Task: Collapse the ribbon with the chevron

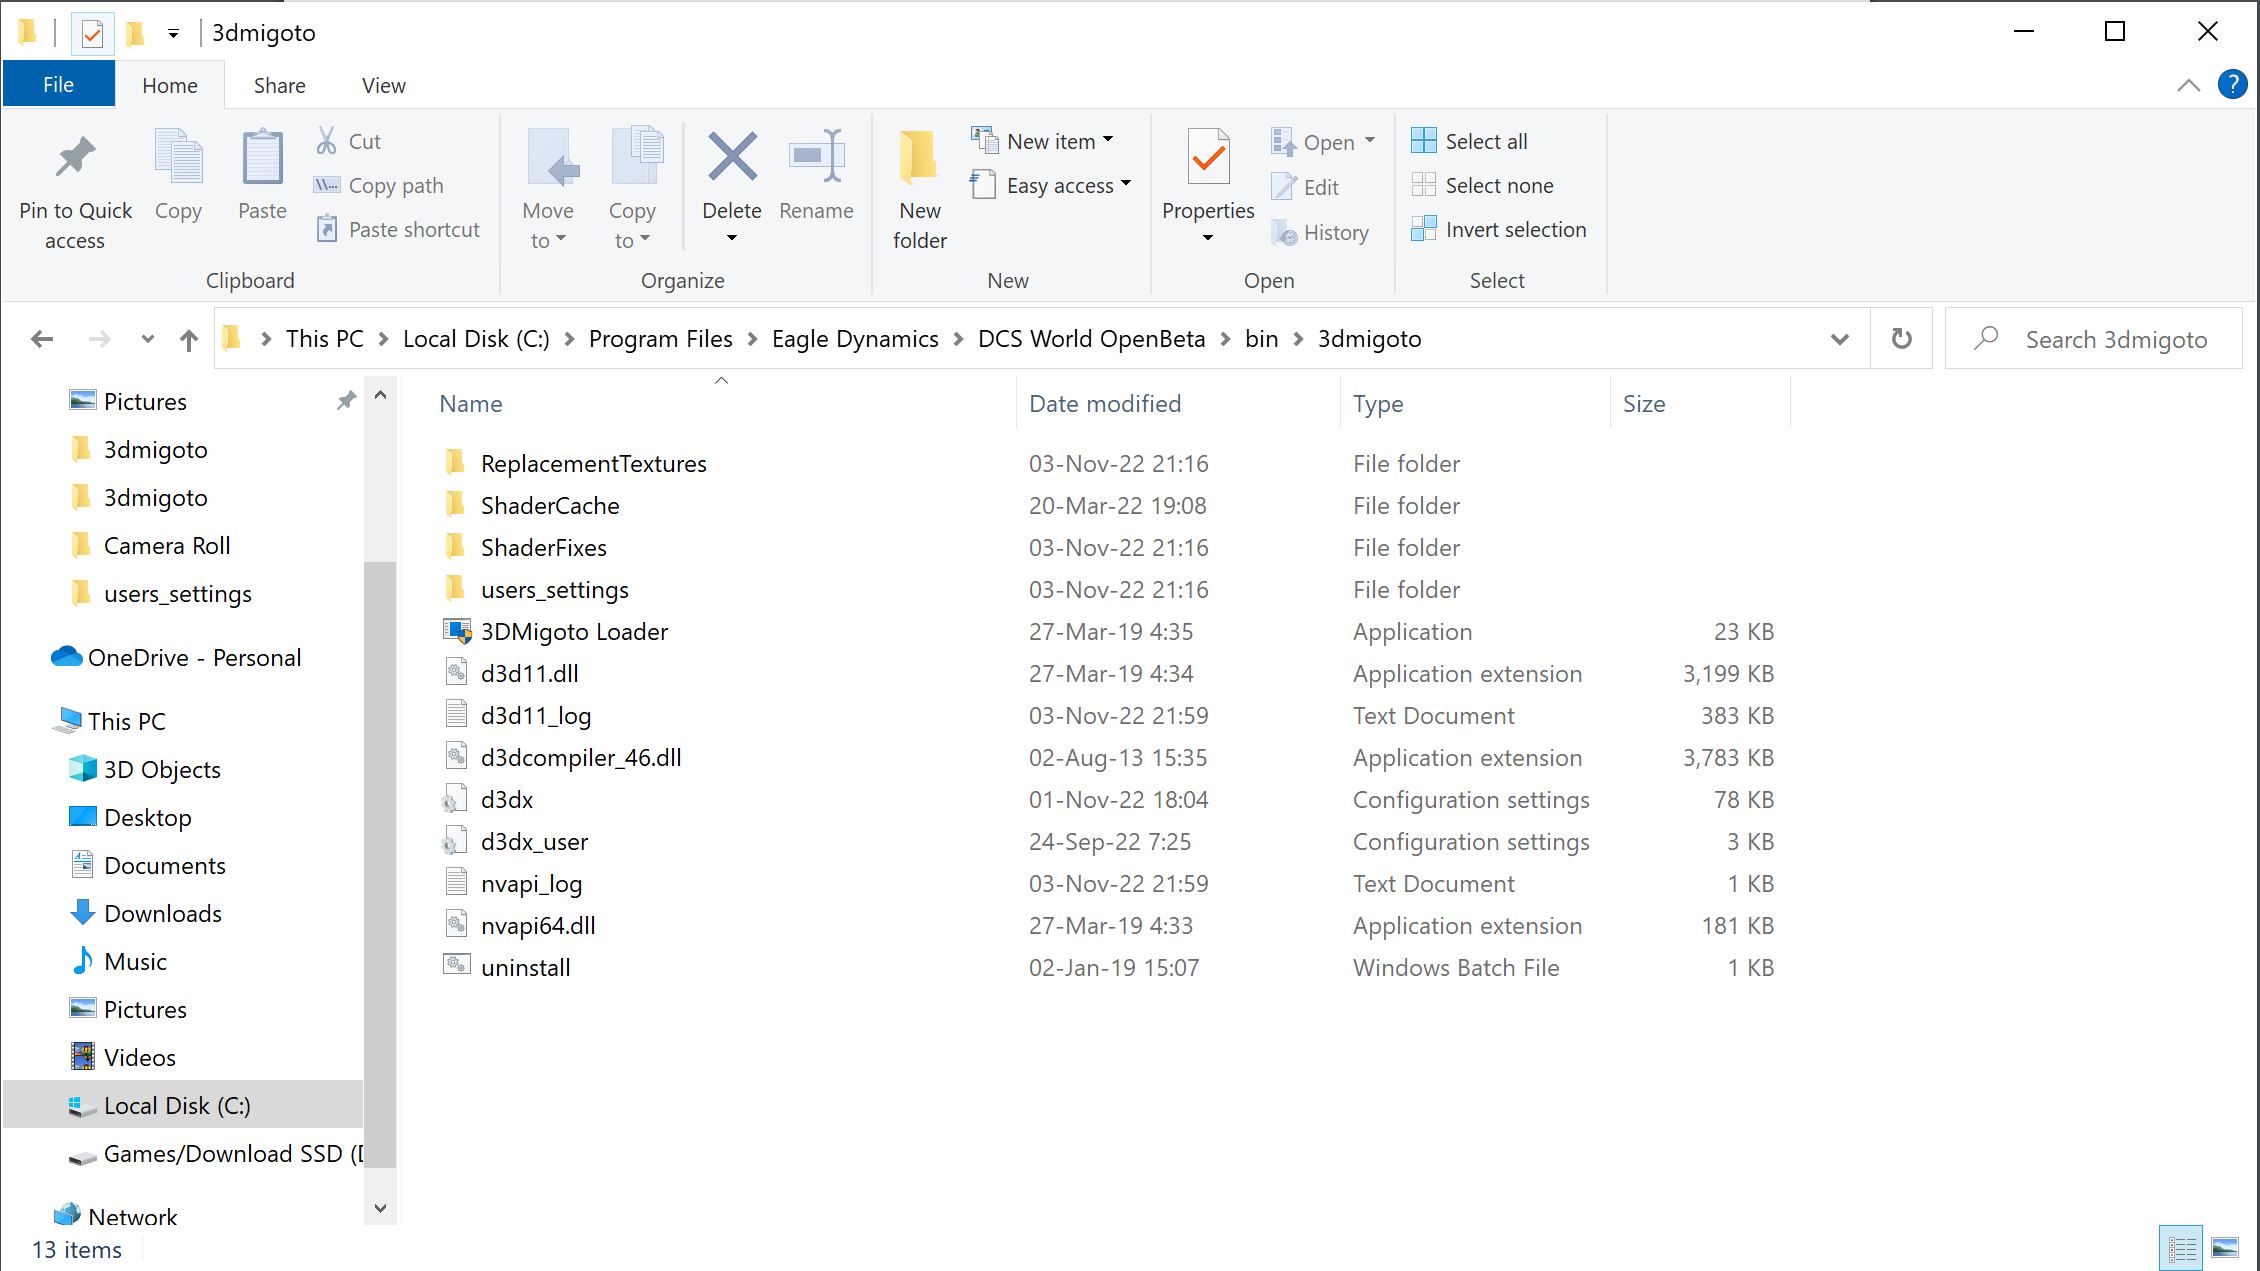Action: (2189, 85)
